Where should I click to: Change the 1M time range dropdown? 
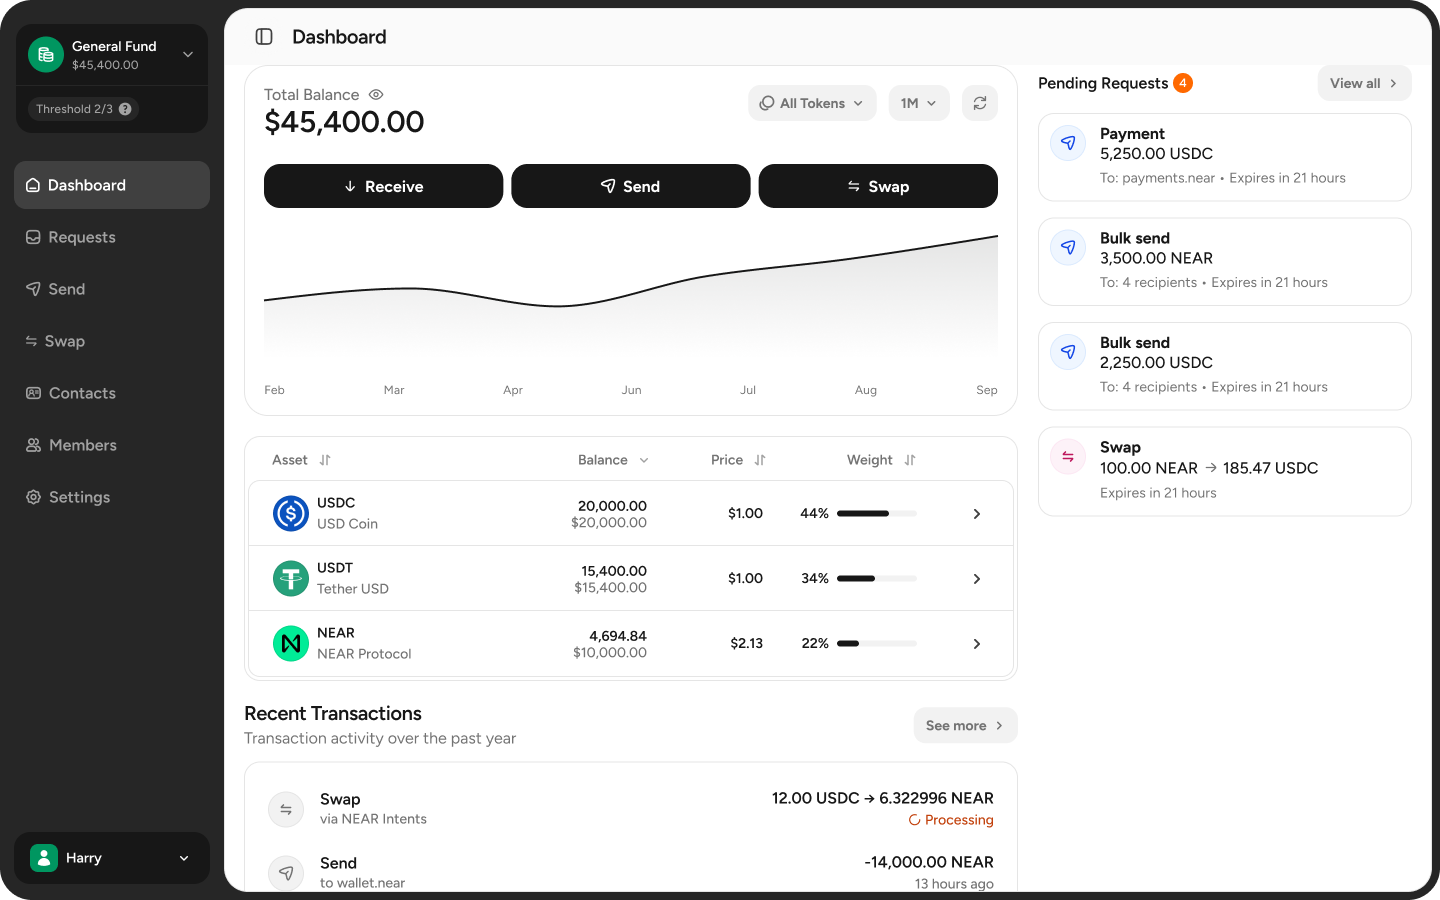pyautogui.click(x=919, y=103)
